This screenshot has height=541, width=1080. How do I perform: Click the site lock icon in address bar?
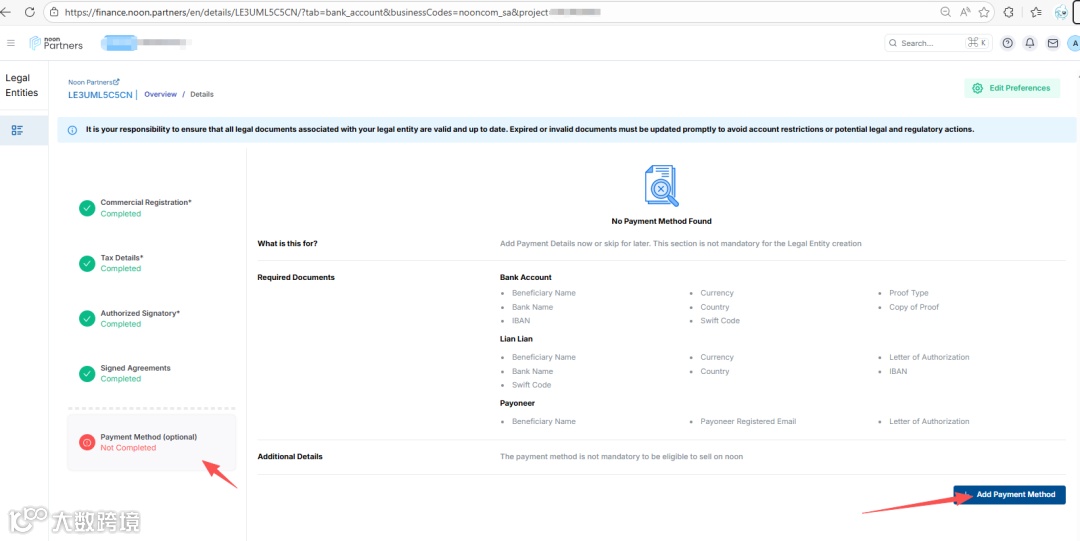54,12
